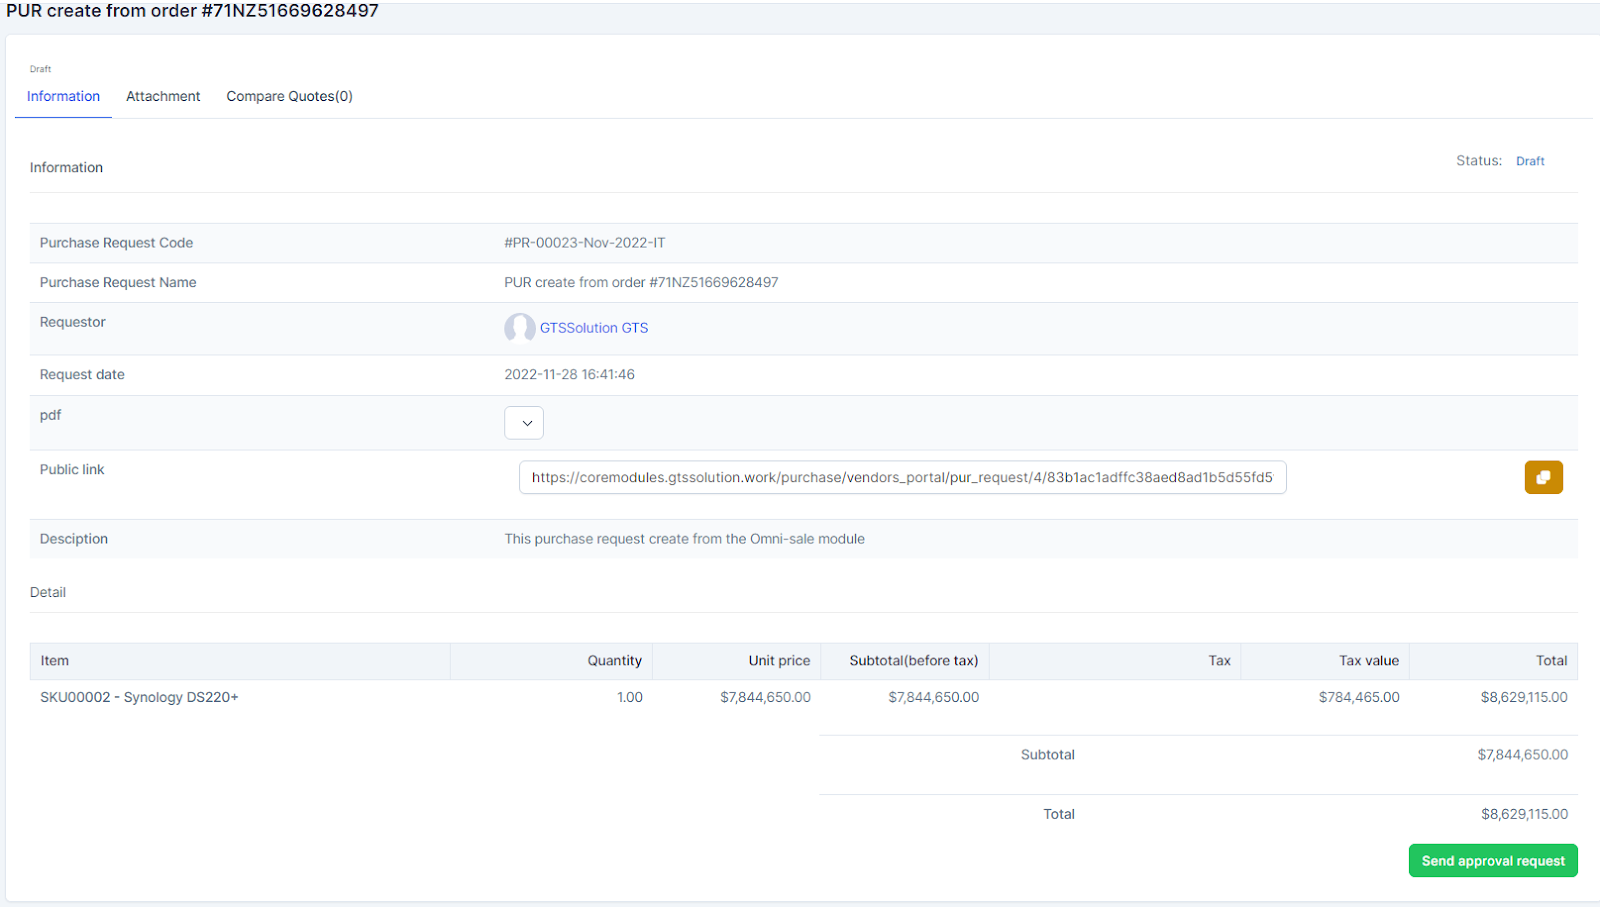The width and height of the screenshot is (1600, 907).
Task: Click the requestor avatar image
Action: pos(519,328)
